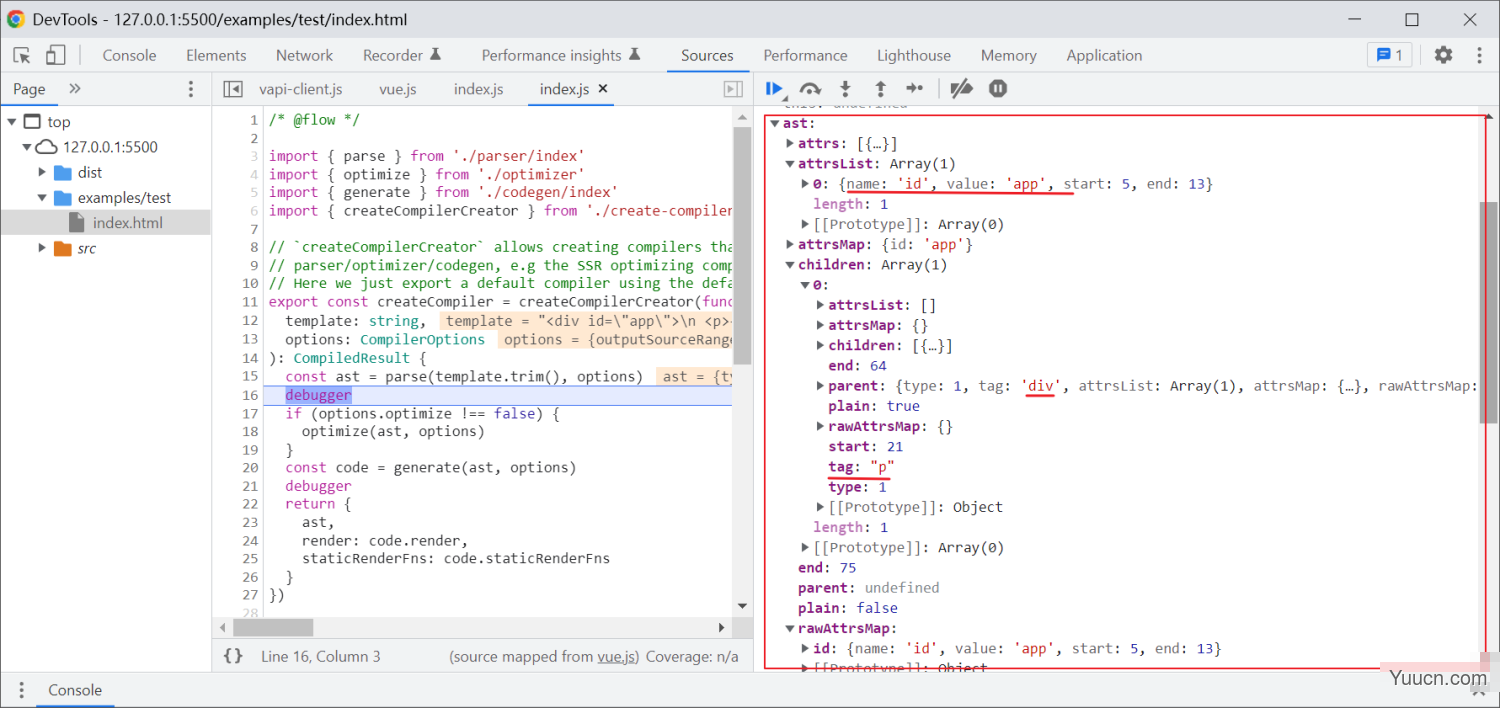Deactivate breakpoints toggle icon
Viewport: 1500px width, 708px height.
pyautogui.click(x=961, y=89)
